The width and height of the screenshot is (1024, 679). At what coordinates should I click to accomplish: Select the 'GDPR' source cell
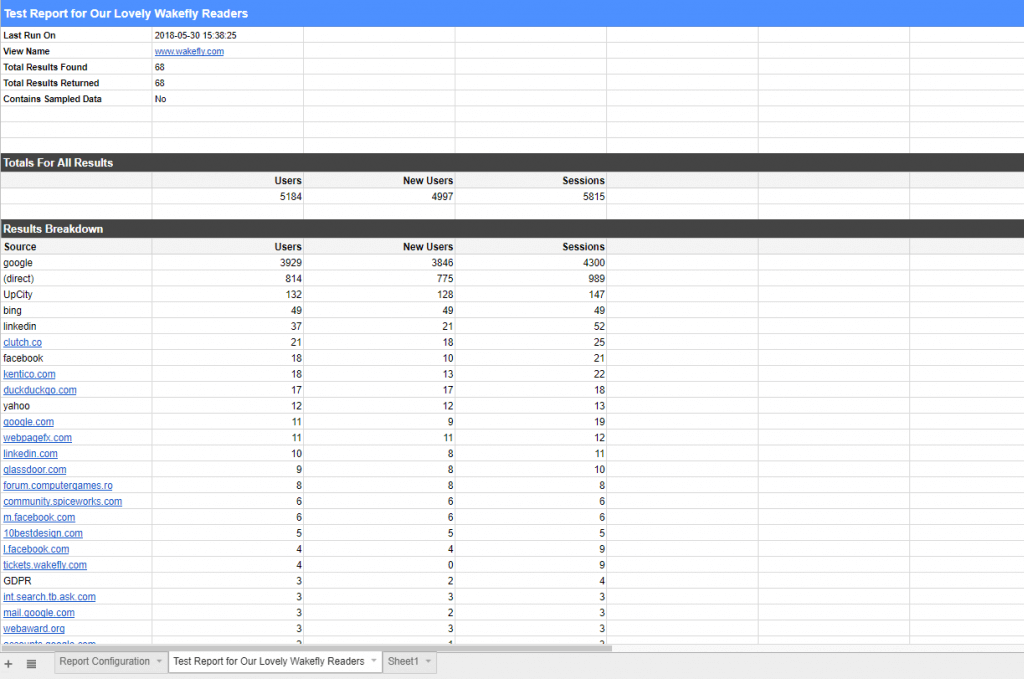[x=76, y=581]
